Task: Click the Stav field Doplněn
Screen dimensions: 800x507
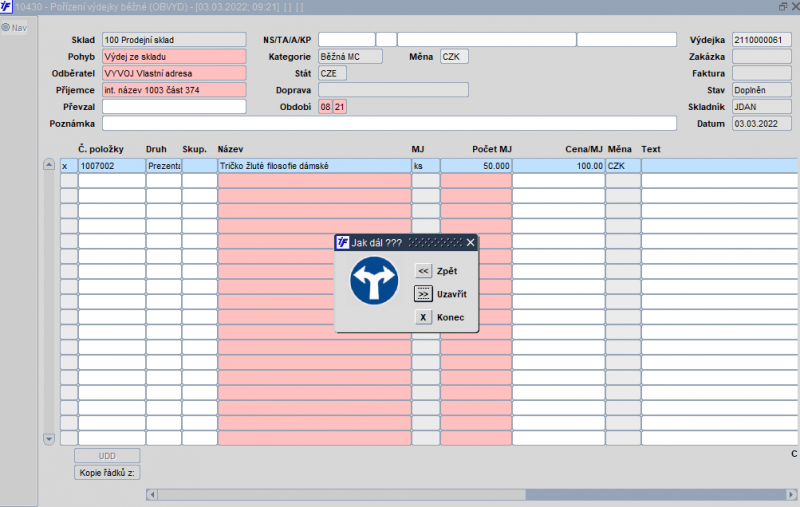Action: click(762, 90)
